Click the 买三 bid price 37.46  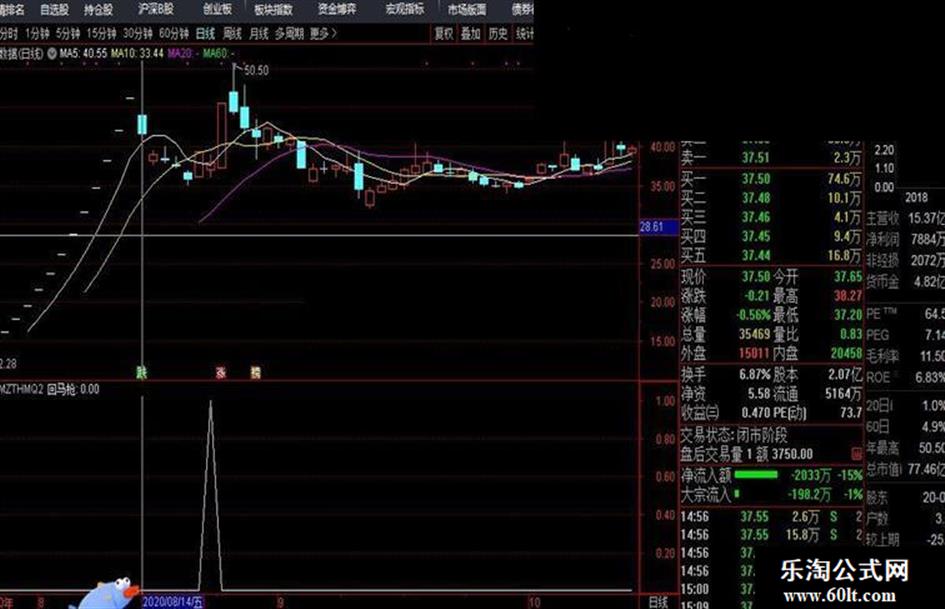(x=756, y=217)
